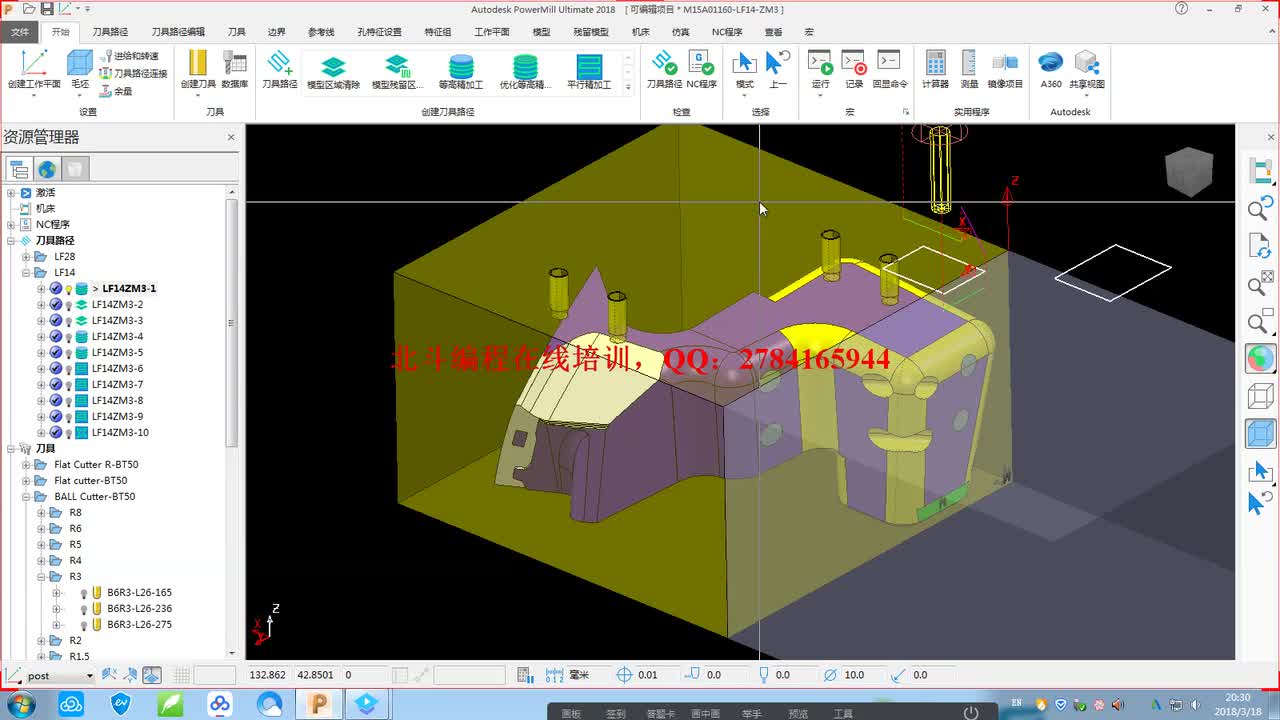Select the BALL Cutter-BT50 folder entry

pos(94,497)
